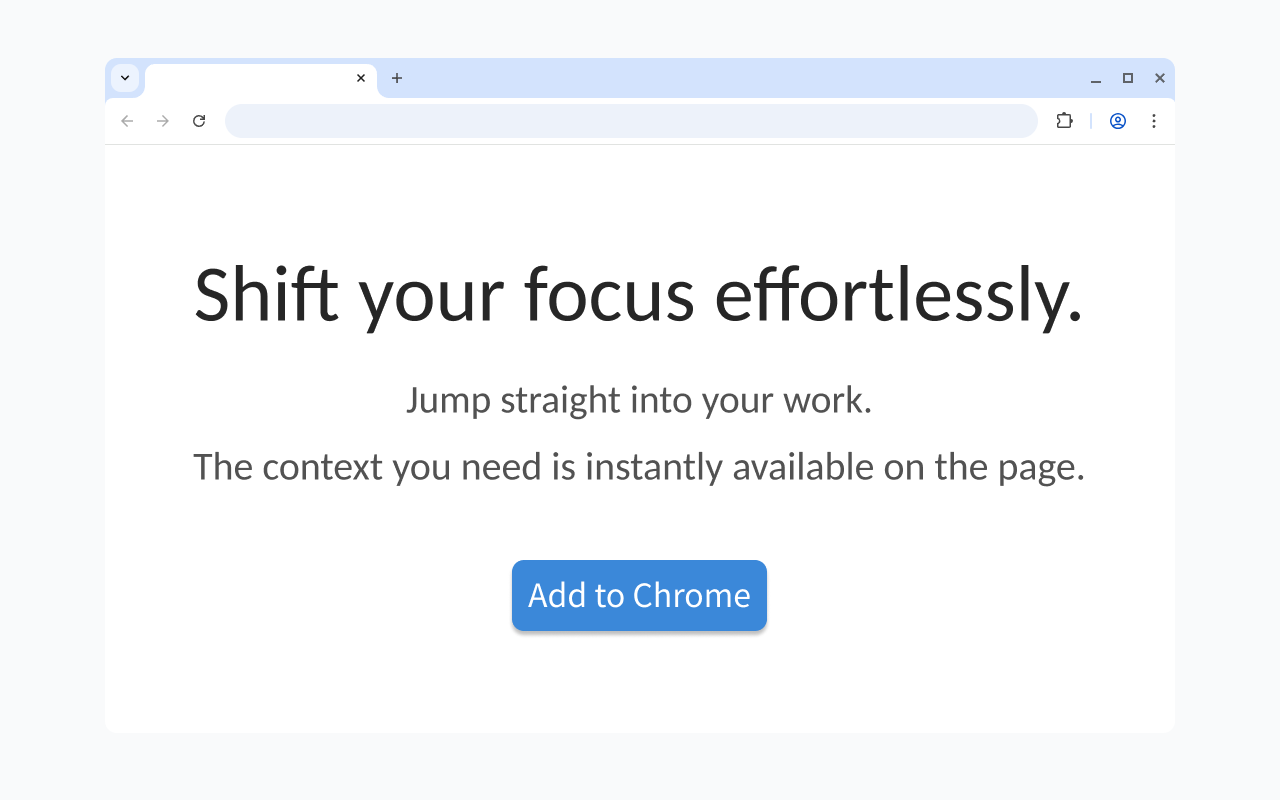This screenshot has width=1280, height=800.
Task: Close the browser window
Action: (x=1160, y=78)
